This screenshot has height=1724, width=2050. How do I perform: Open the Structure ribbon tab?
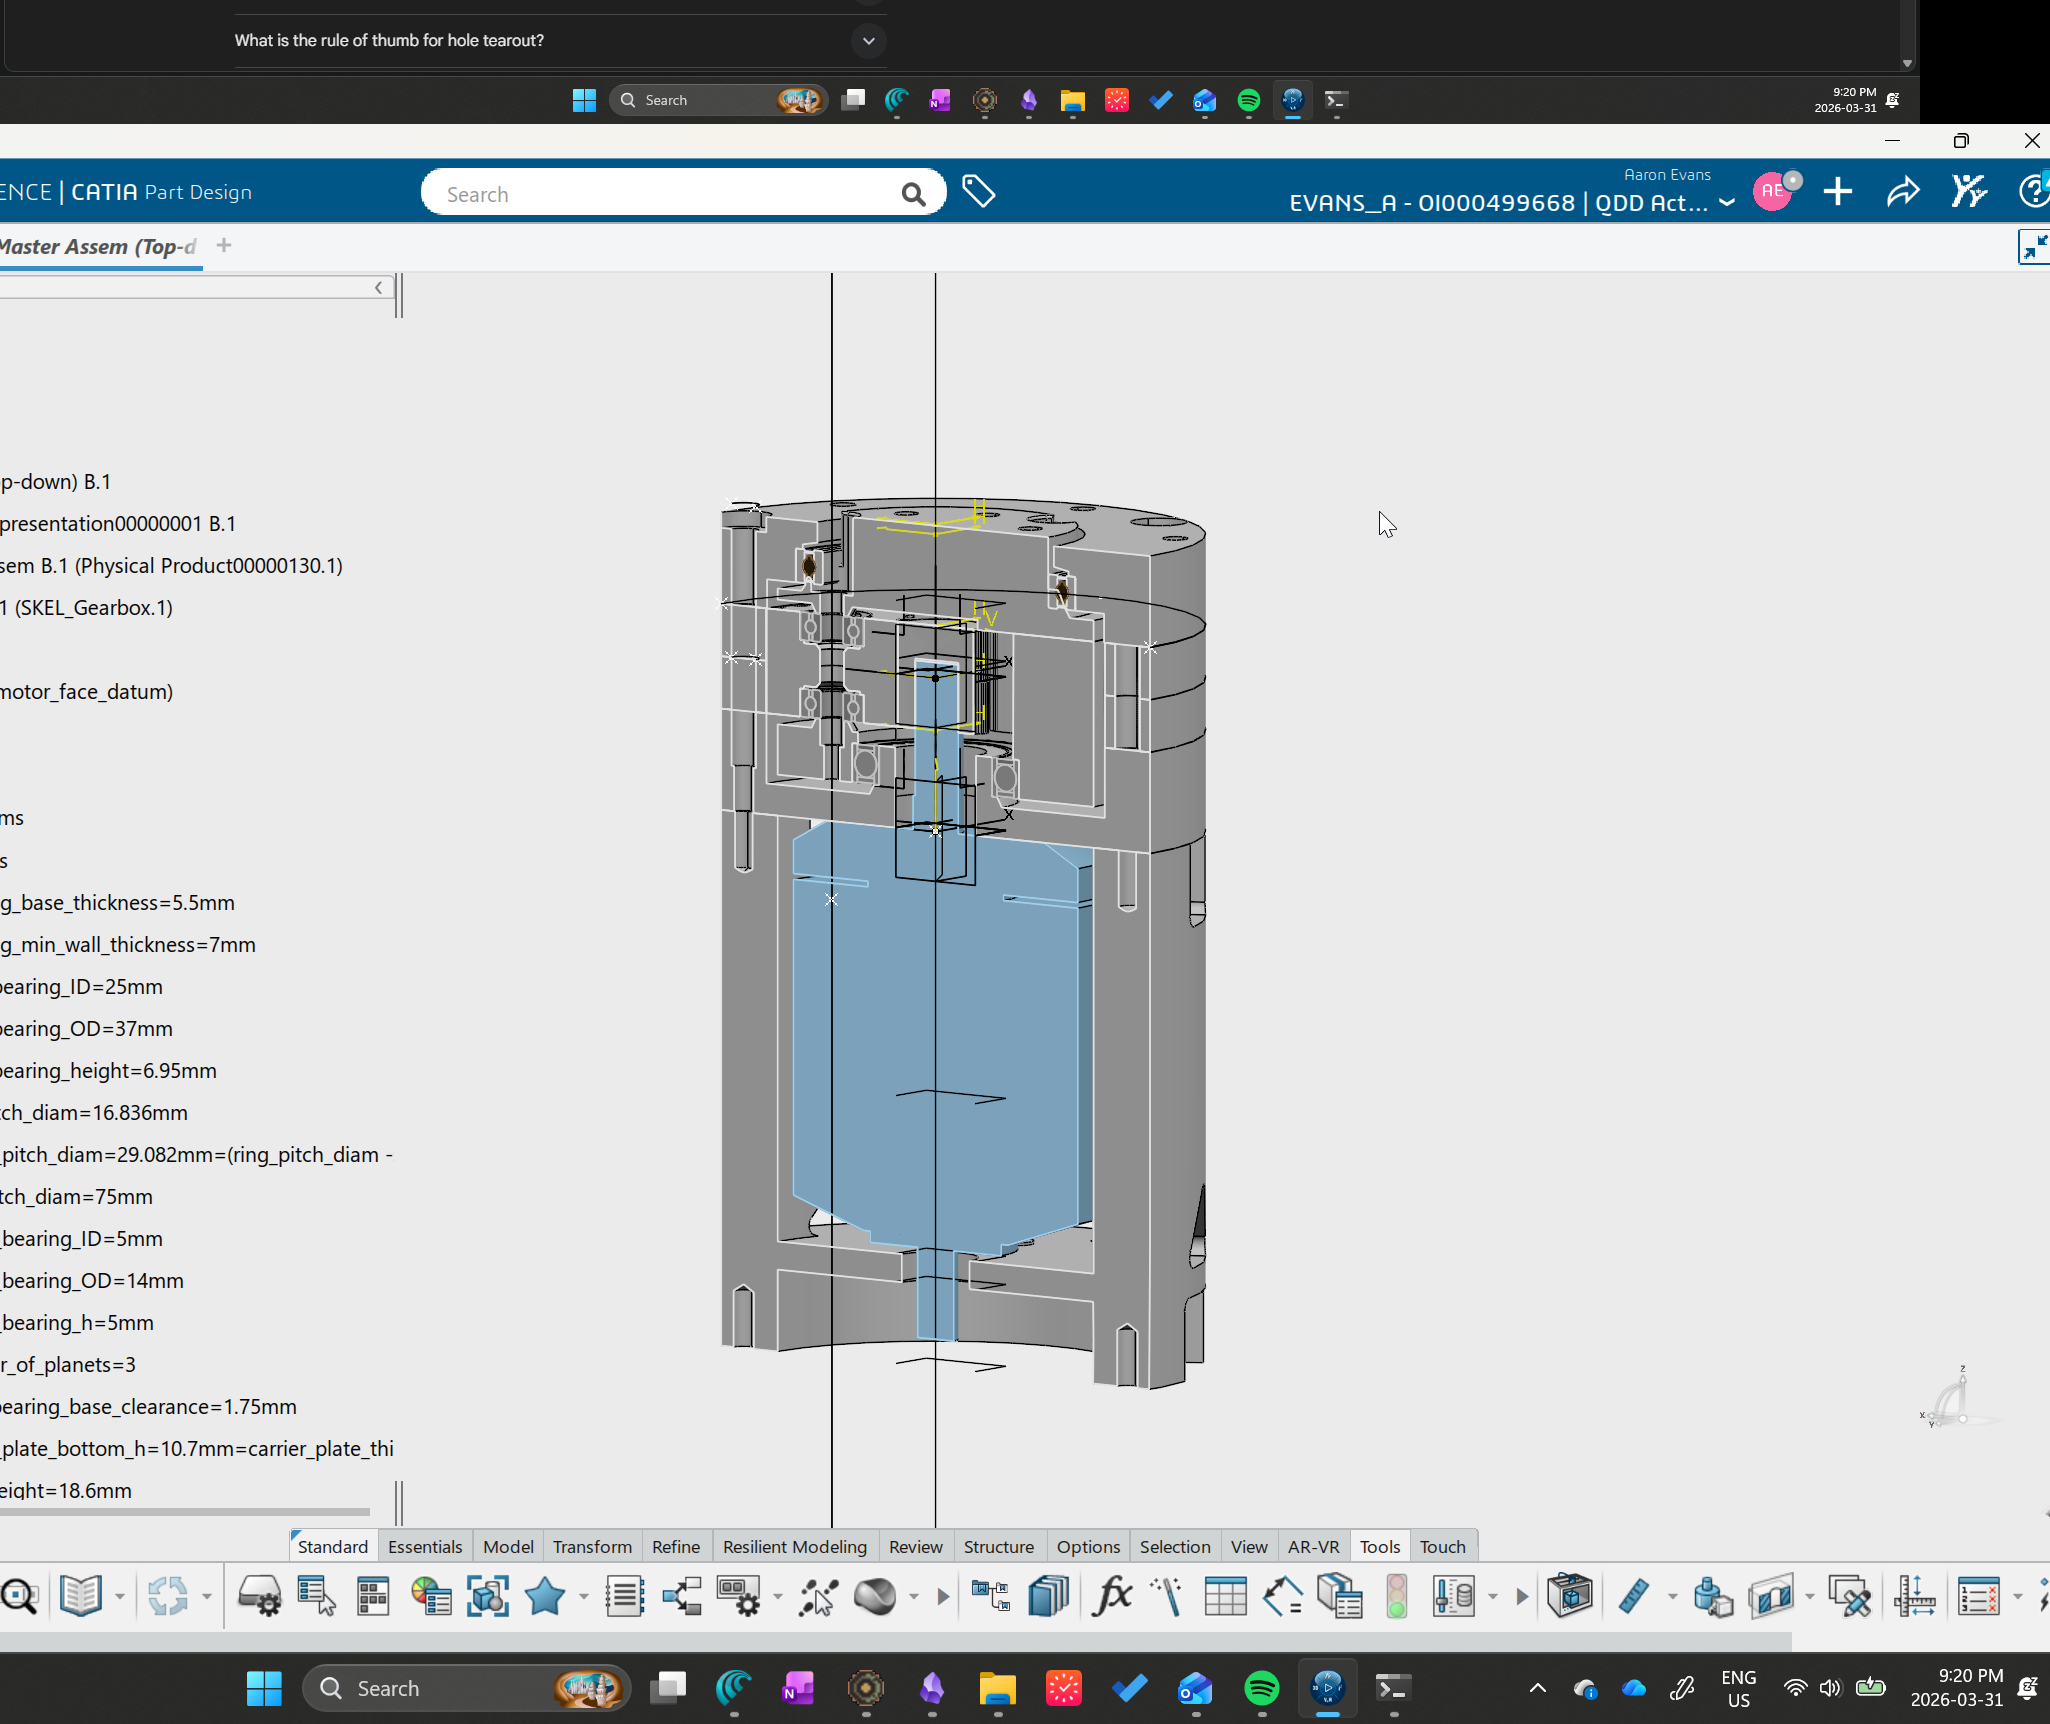click(999, 1546)
